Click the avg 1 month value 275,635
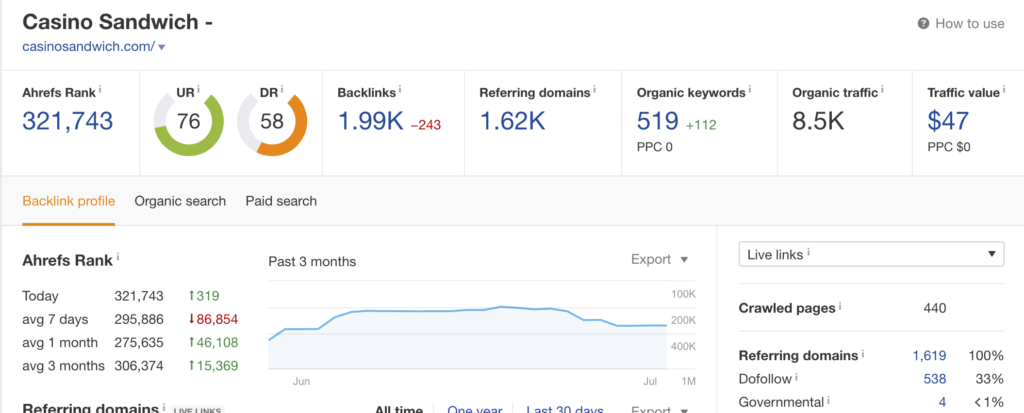The image size is (1024, 413). pyautogui.click(x=138, y=342)
